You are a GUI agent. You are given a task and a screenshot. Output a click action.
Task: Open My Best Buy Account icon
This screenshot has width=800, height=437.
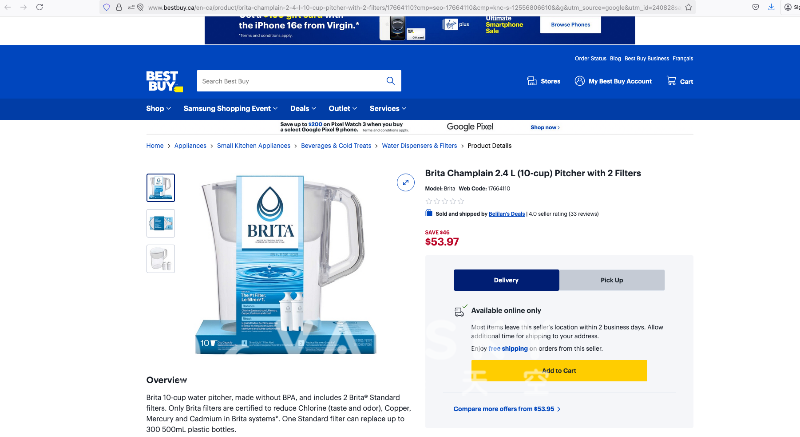(x=580, y=81)
